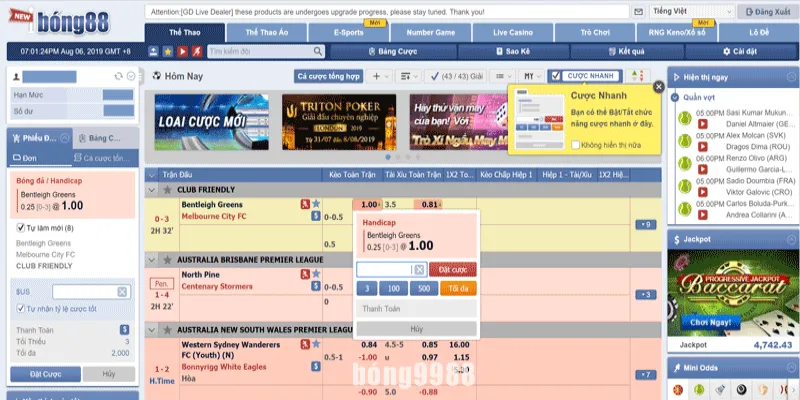Screen dimensions: 800x400
Task: Open Kết quả results
Action: [627, 52]
